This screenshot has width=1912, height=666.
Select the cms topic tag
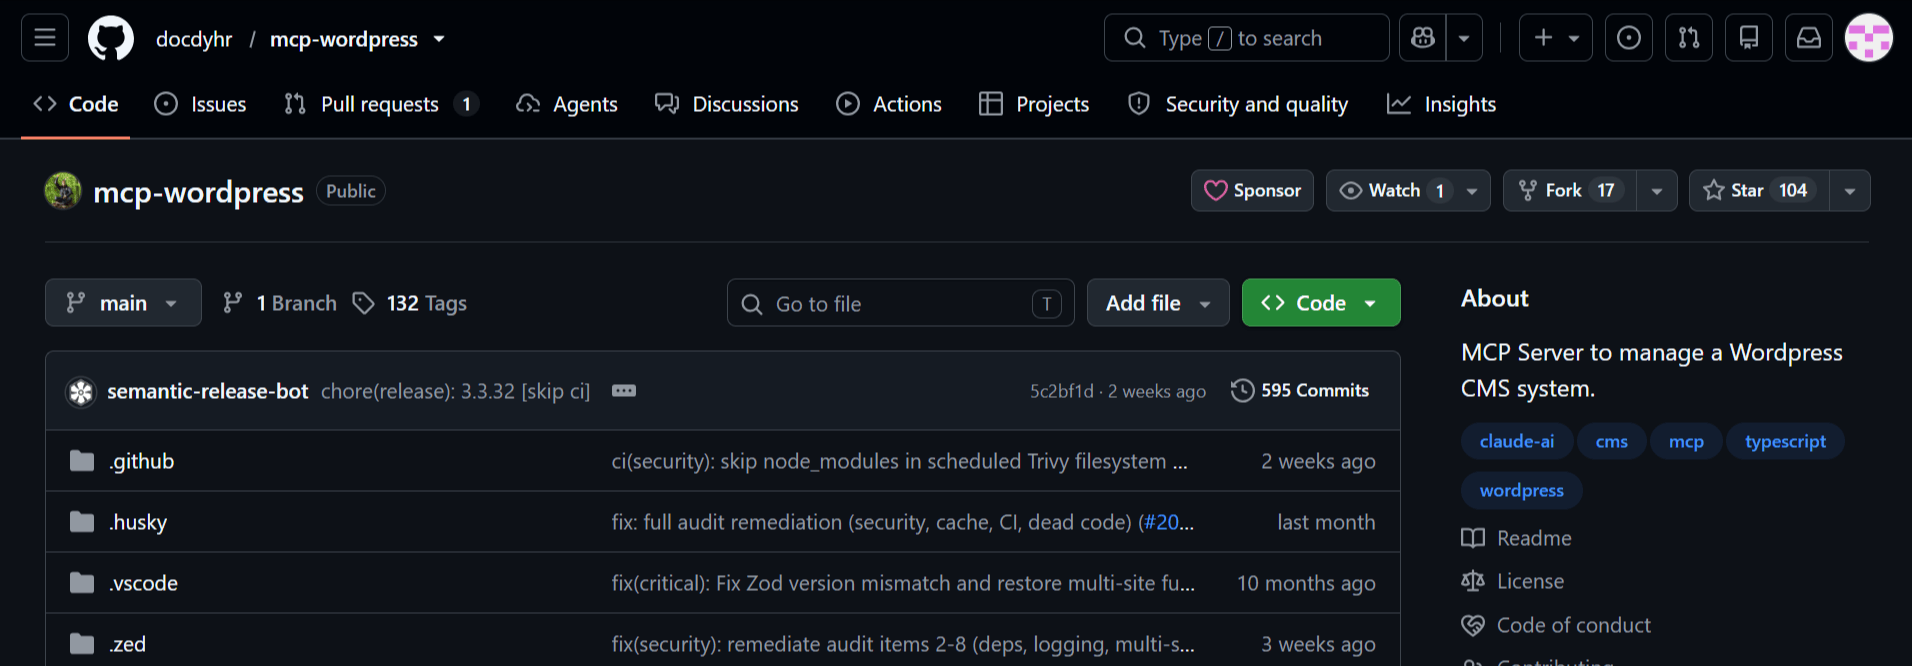click(1612, 441)
